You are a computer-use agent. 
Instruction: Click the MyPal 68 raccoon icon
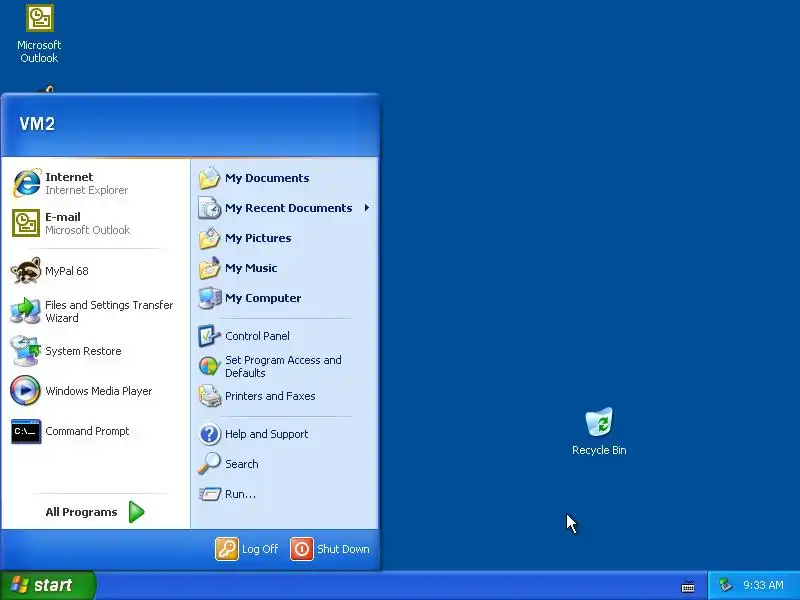click(26, 270)
